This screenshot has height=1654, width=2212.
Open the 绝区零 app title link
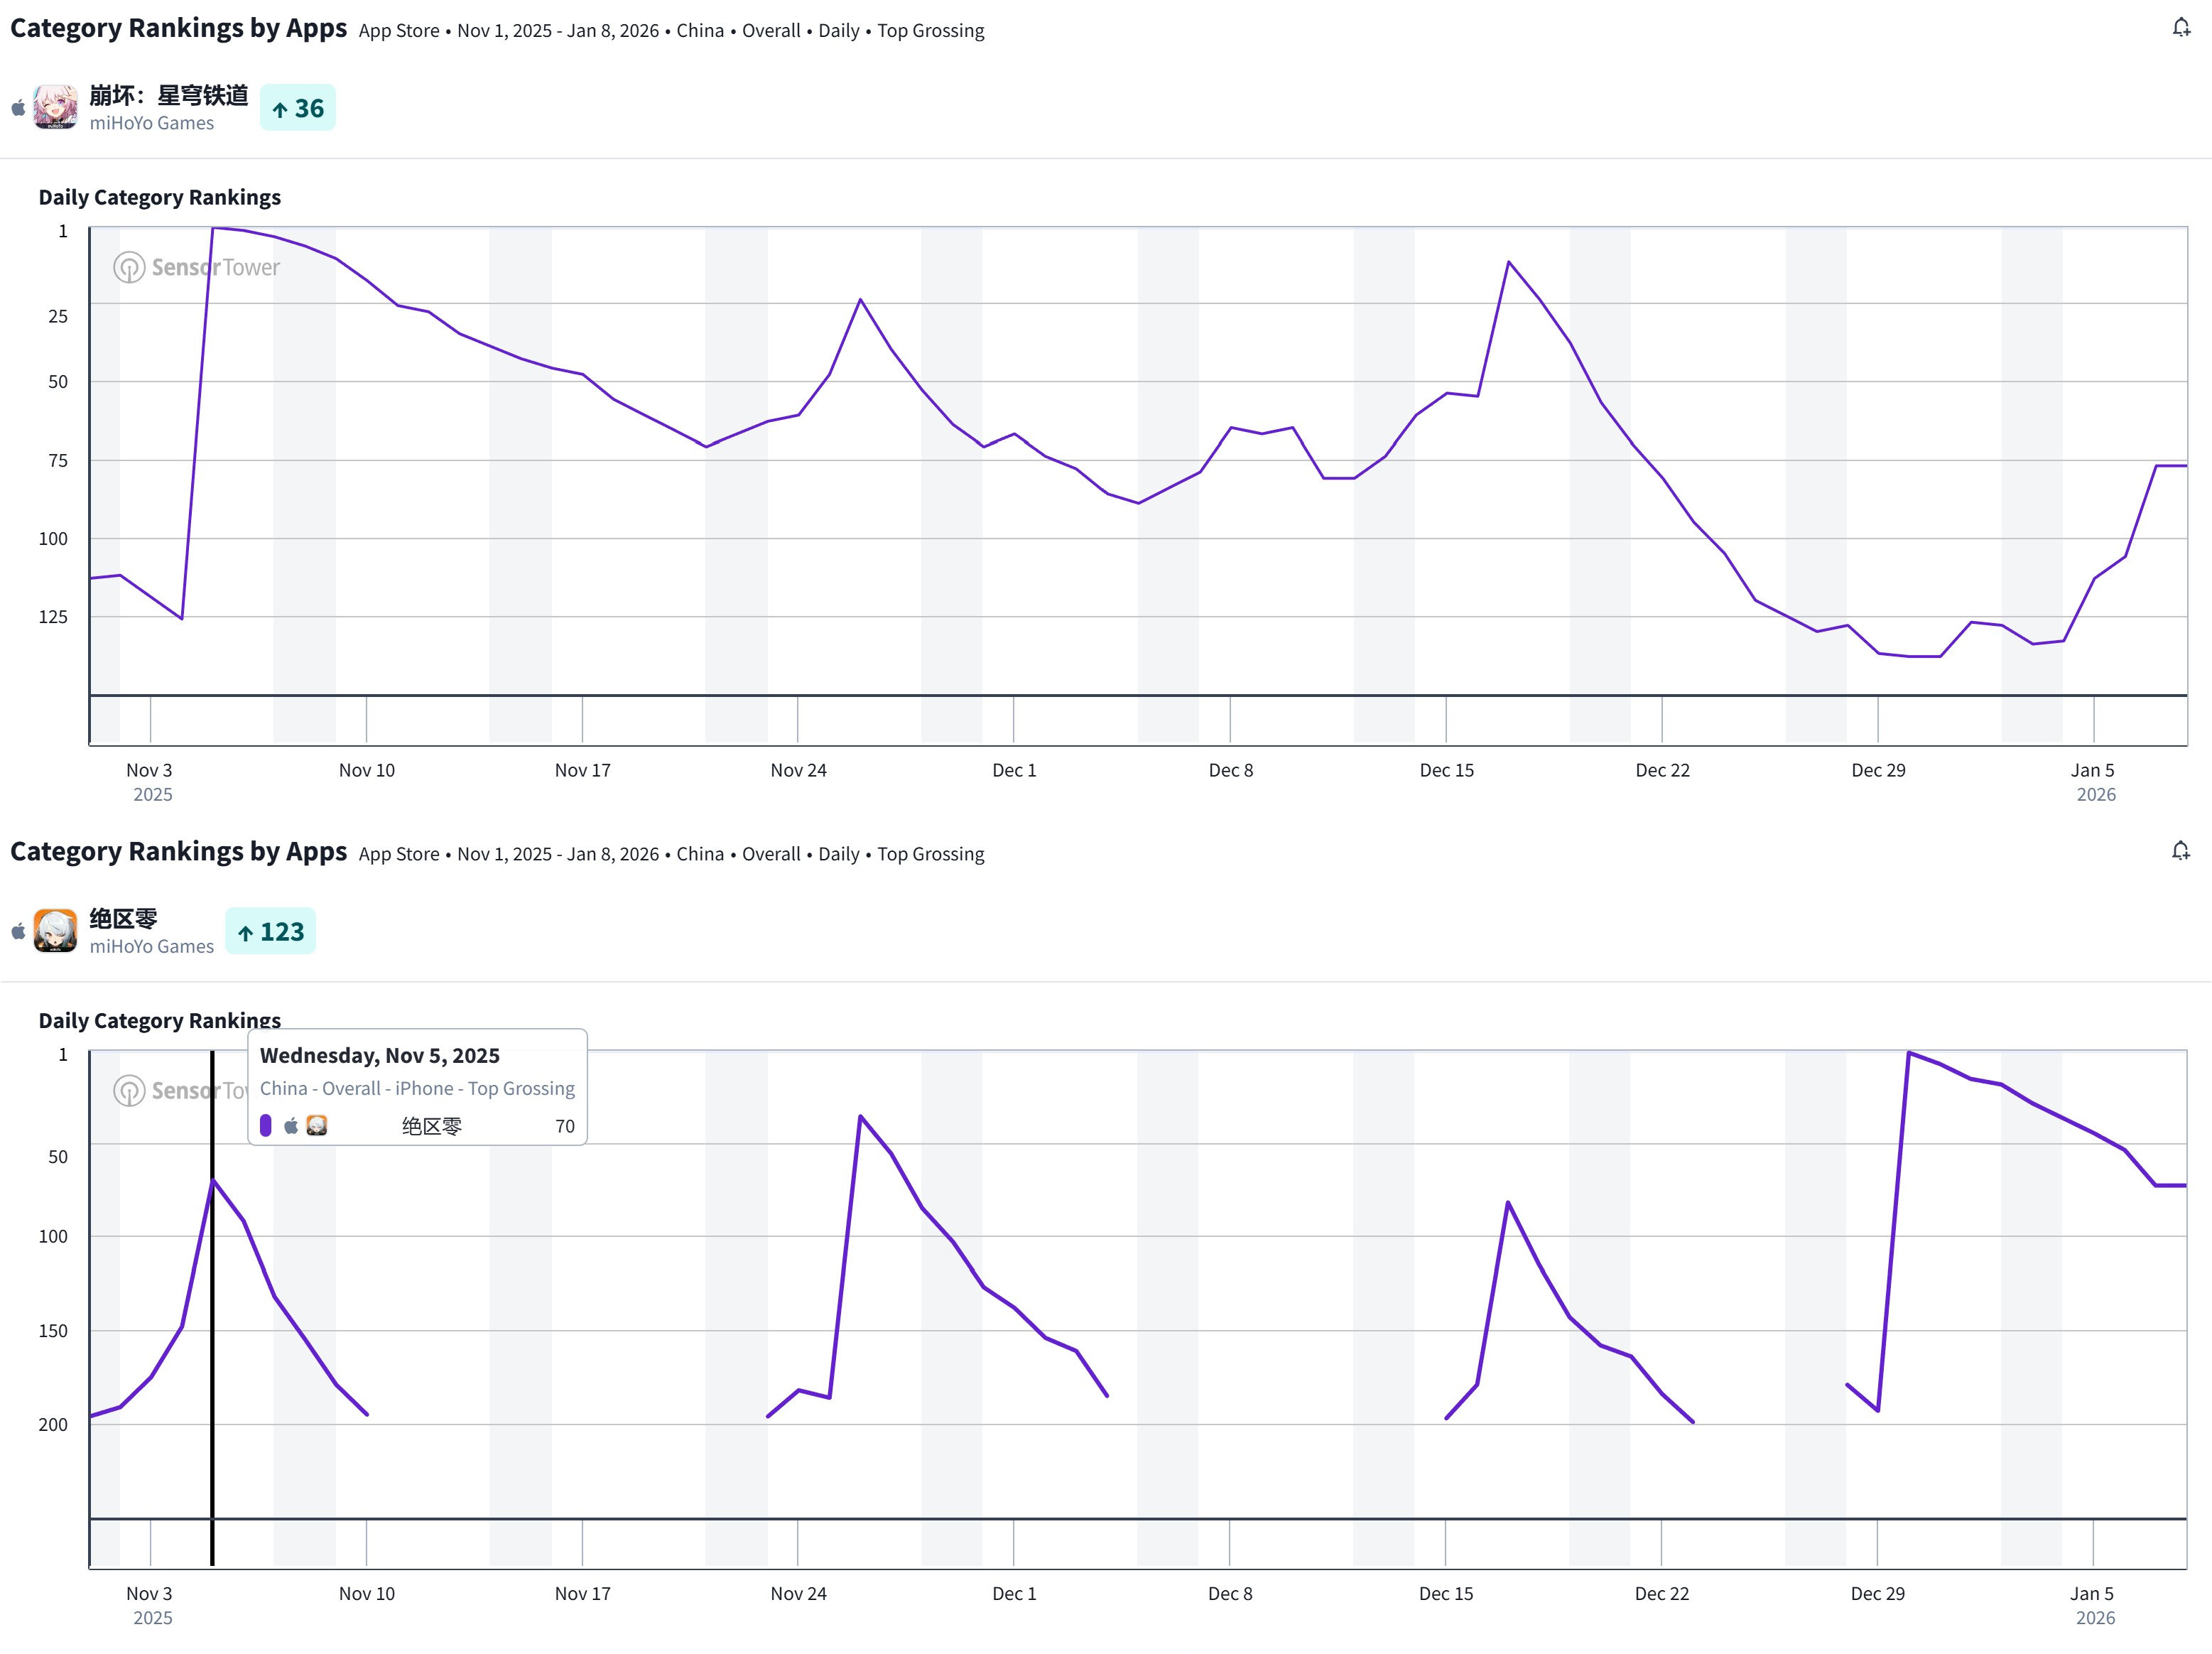point(123,918)
